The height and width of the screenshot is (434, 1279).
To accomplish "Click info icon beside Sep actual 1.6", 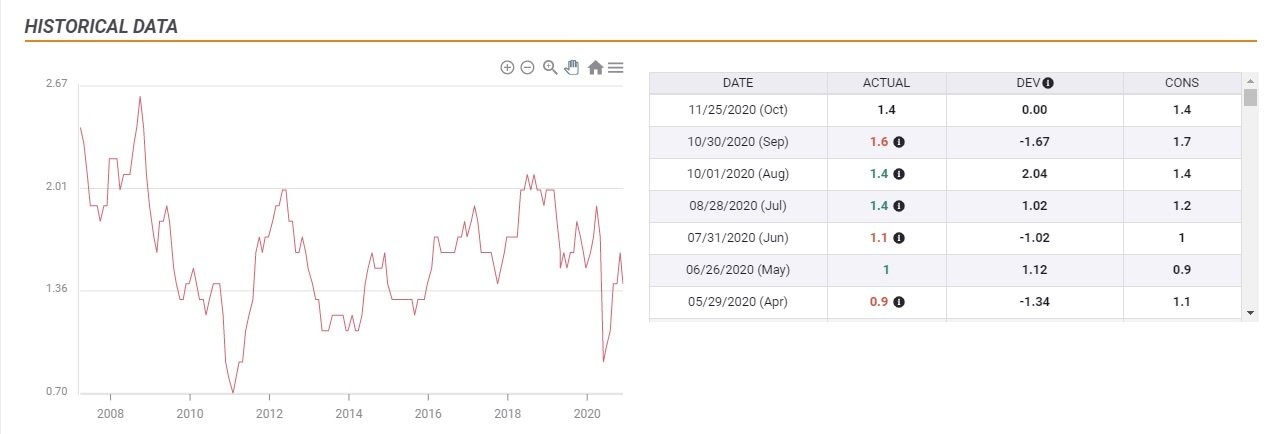I will [x=899, y=142].
